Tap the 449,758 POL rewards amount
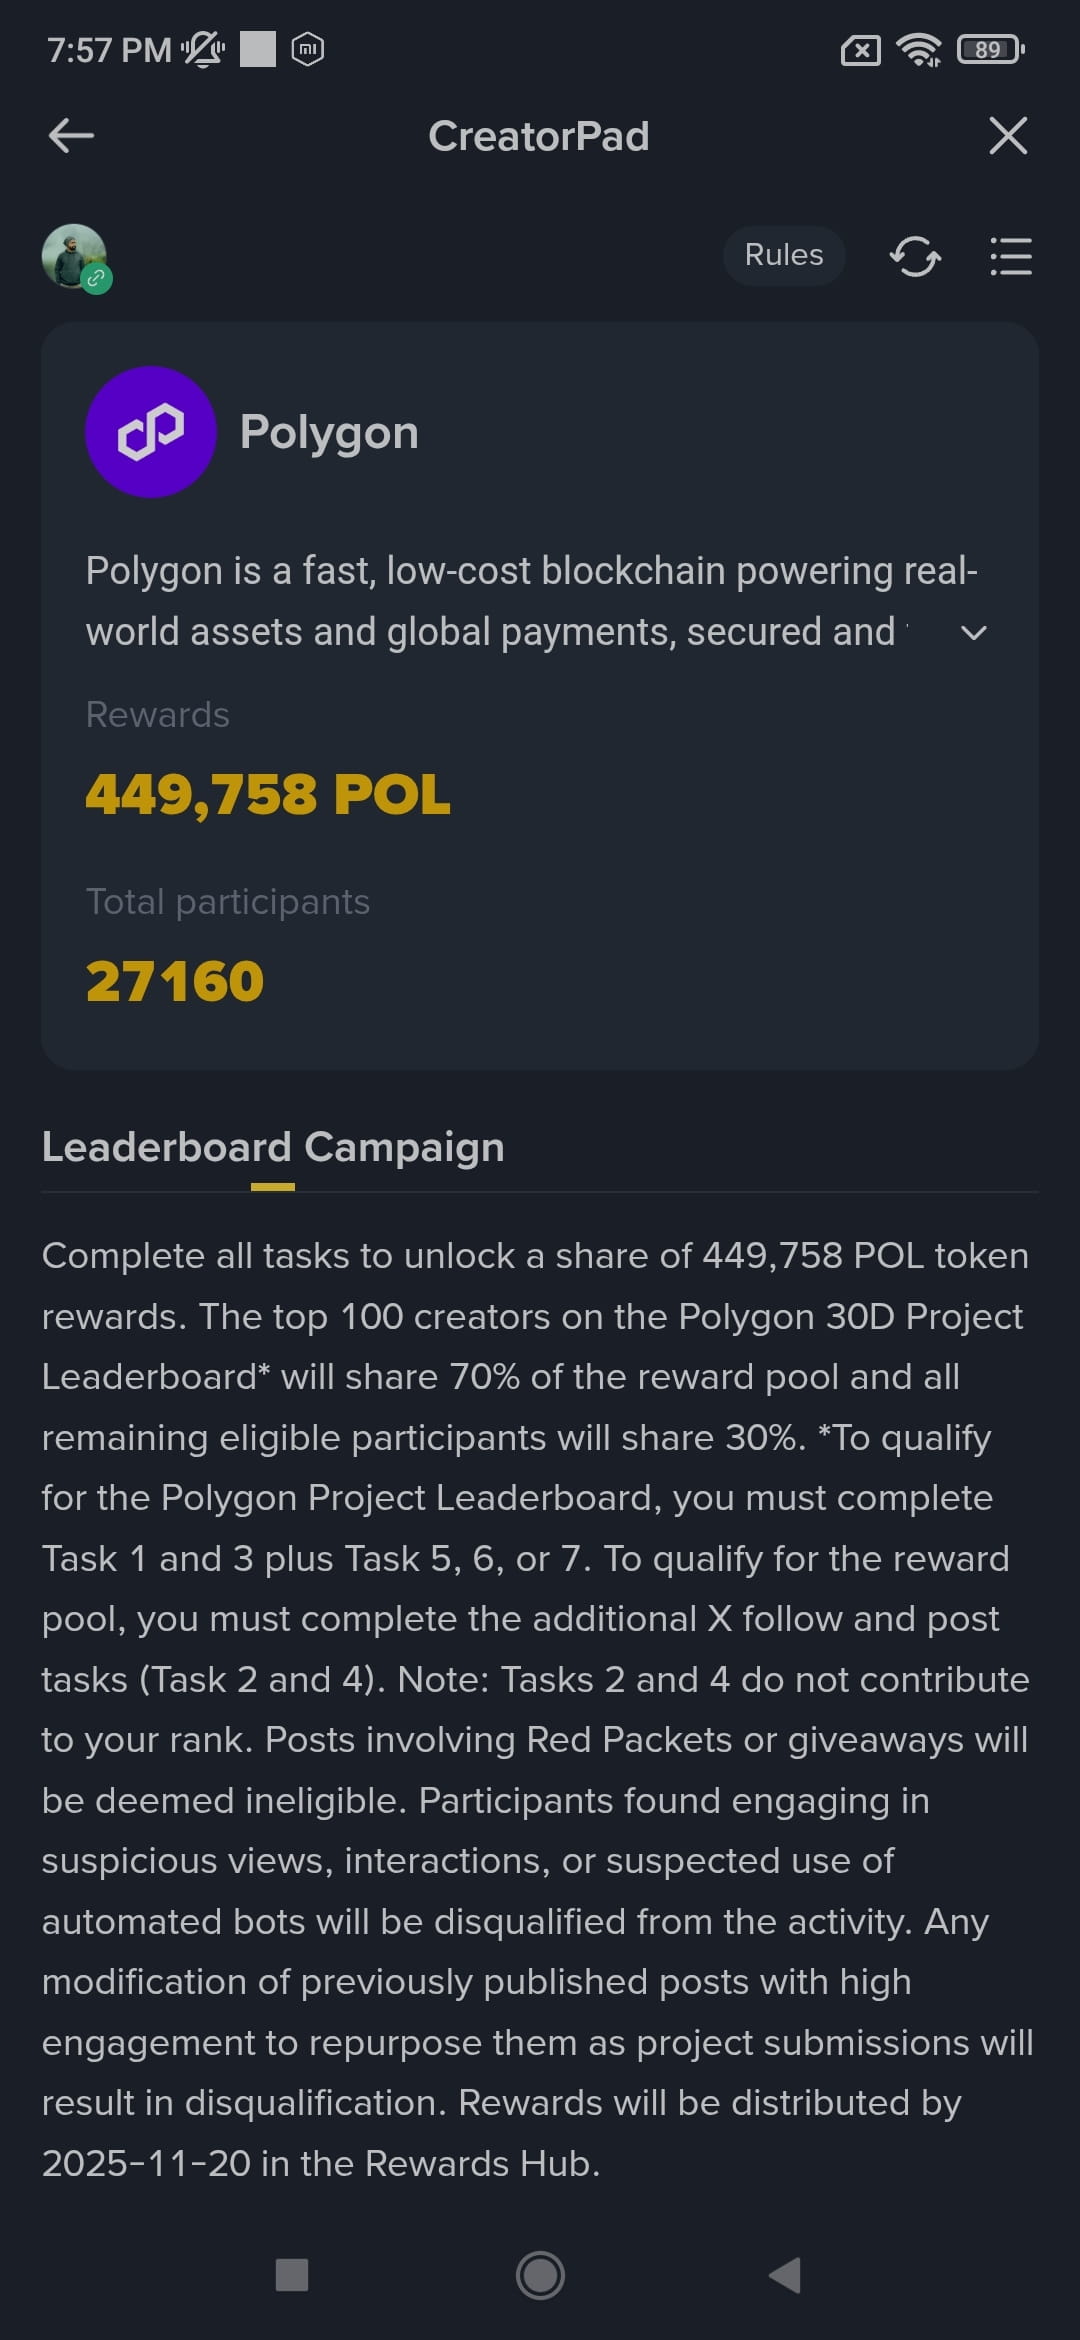The width and height of the screenshot is (1080, 2340). coord(268,795)
